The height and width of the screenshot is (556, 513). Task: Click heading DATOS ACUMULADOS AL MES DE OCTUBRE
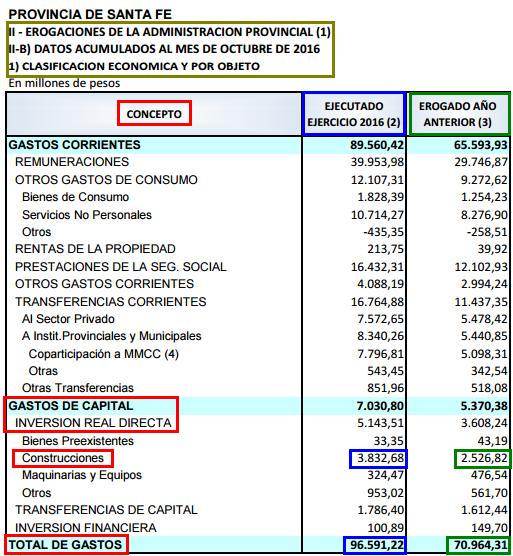(x=165, y=49)
